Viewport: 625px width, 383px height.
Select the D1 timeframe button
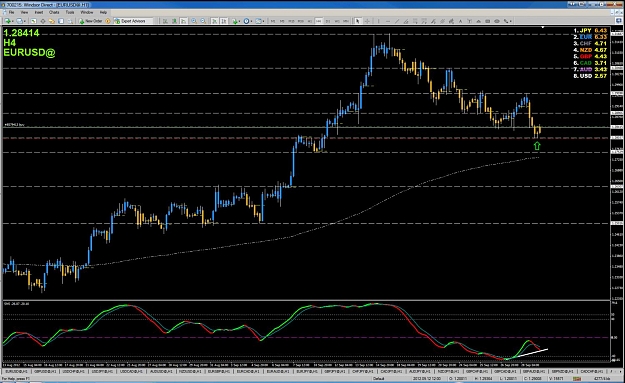click(328, 21)
